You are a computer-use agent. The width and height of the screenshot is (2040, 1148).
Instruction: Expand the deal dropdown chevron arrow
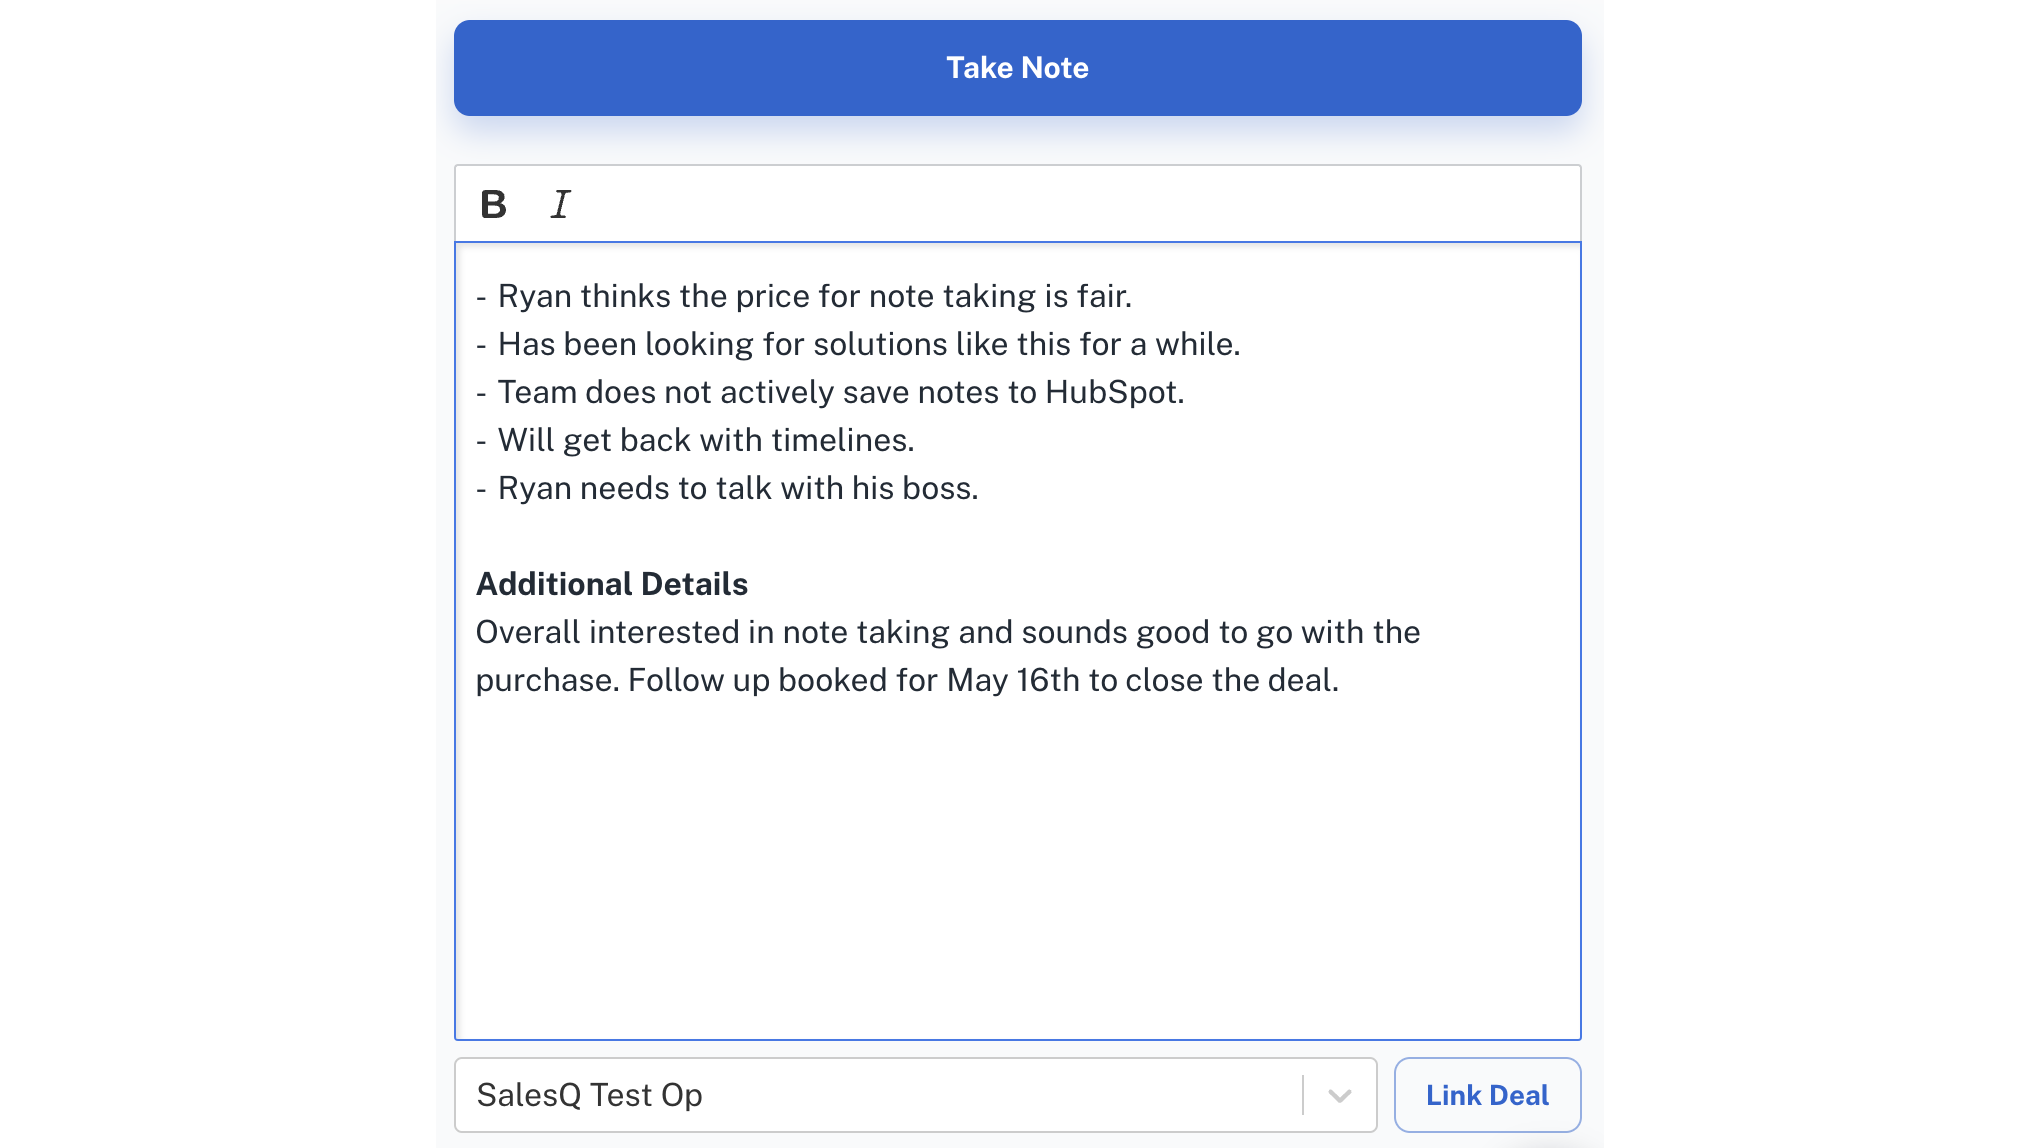click(x=1340, y=1095)
